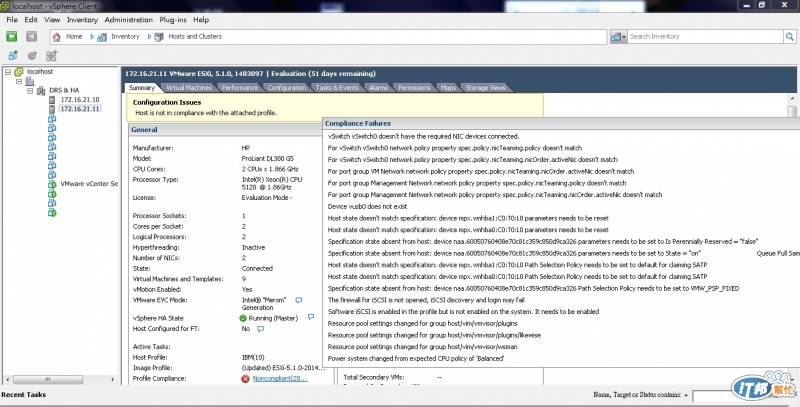The image size is (800, 407).
Task: Switch to the Configuration tab
Action: 287,88
